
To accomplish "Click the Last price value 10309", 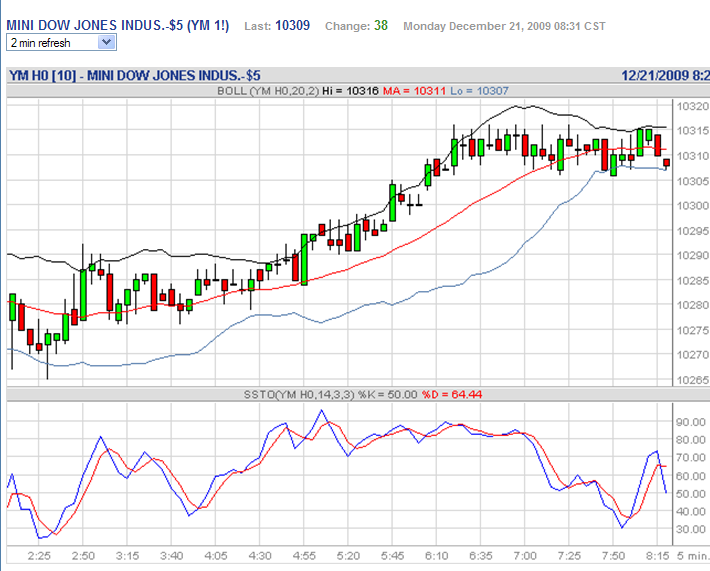I will (293, 25).
